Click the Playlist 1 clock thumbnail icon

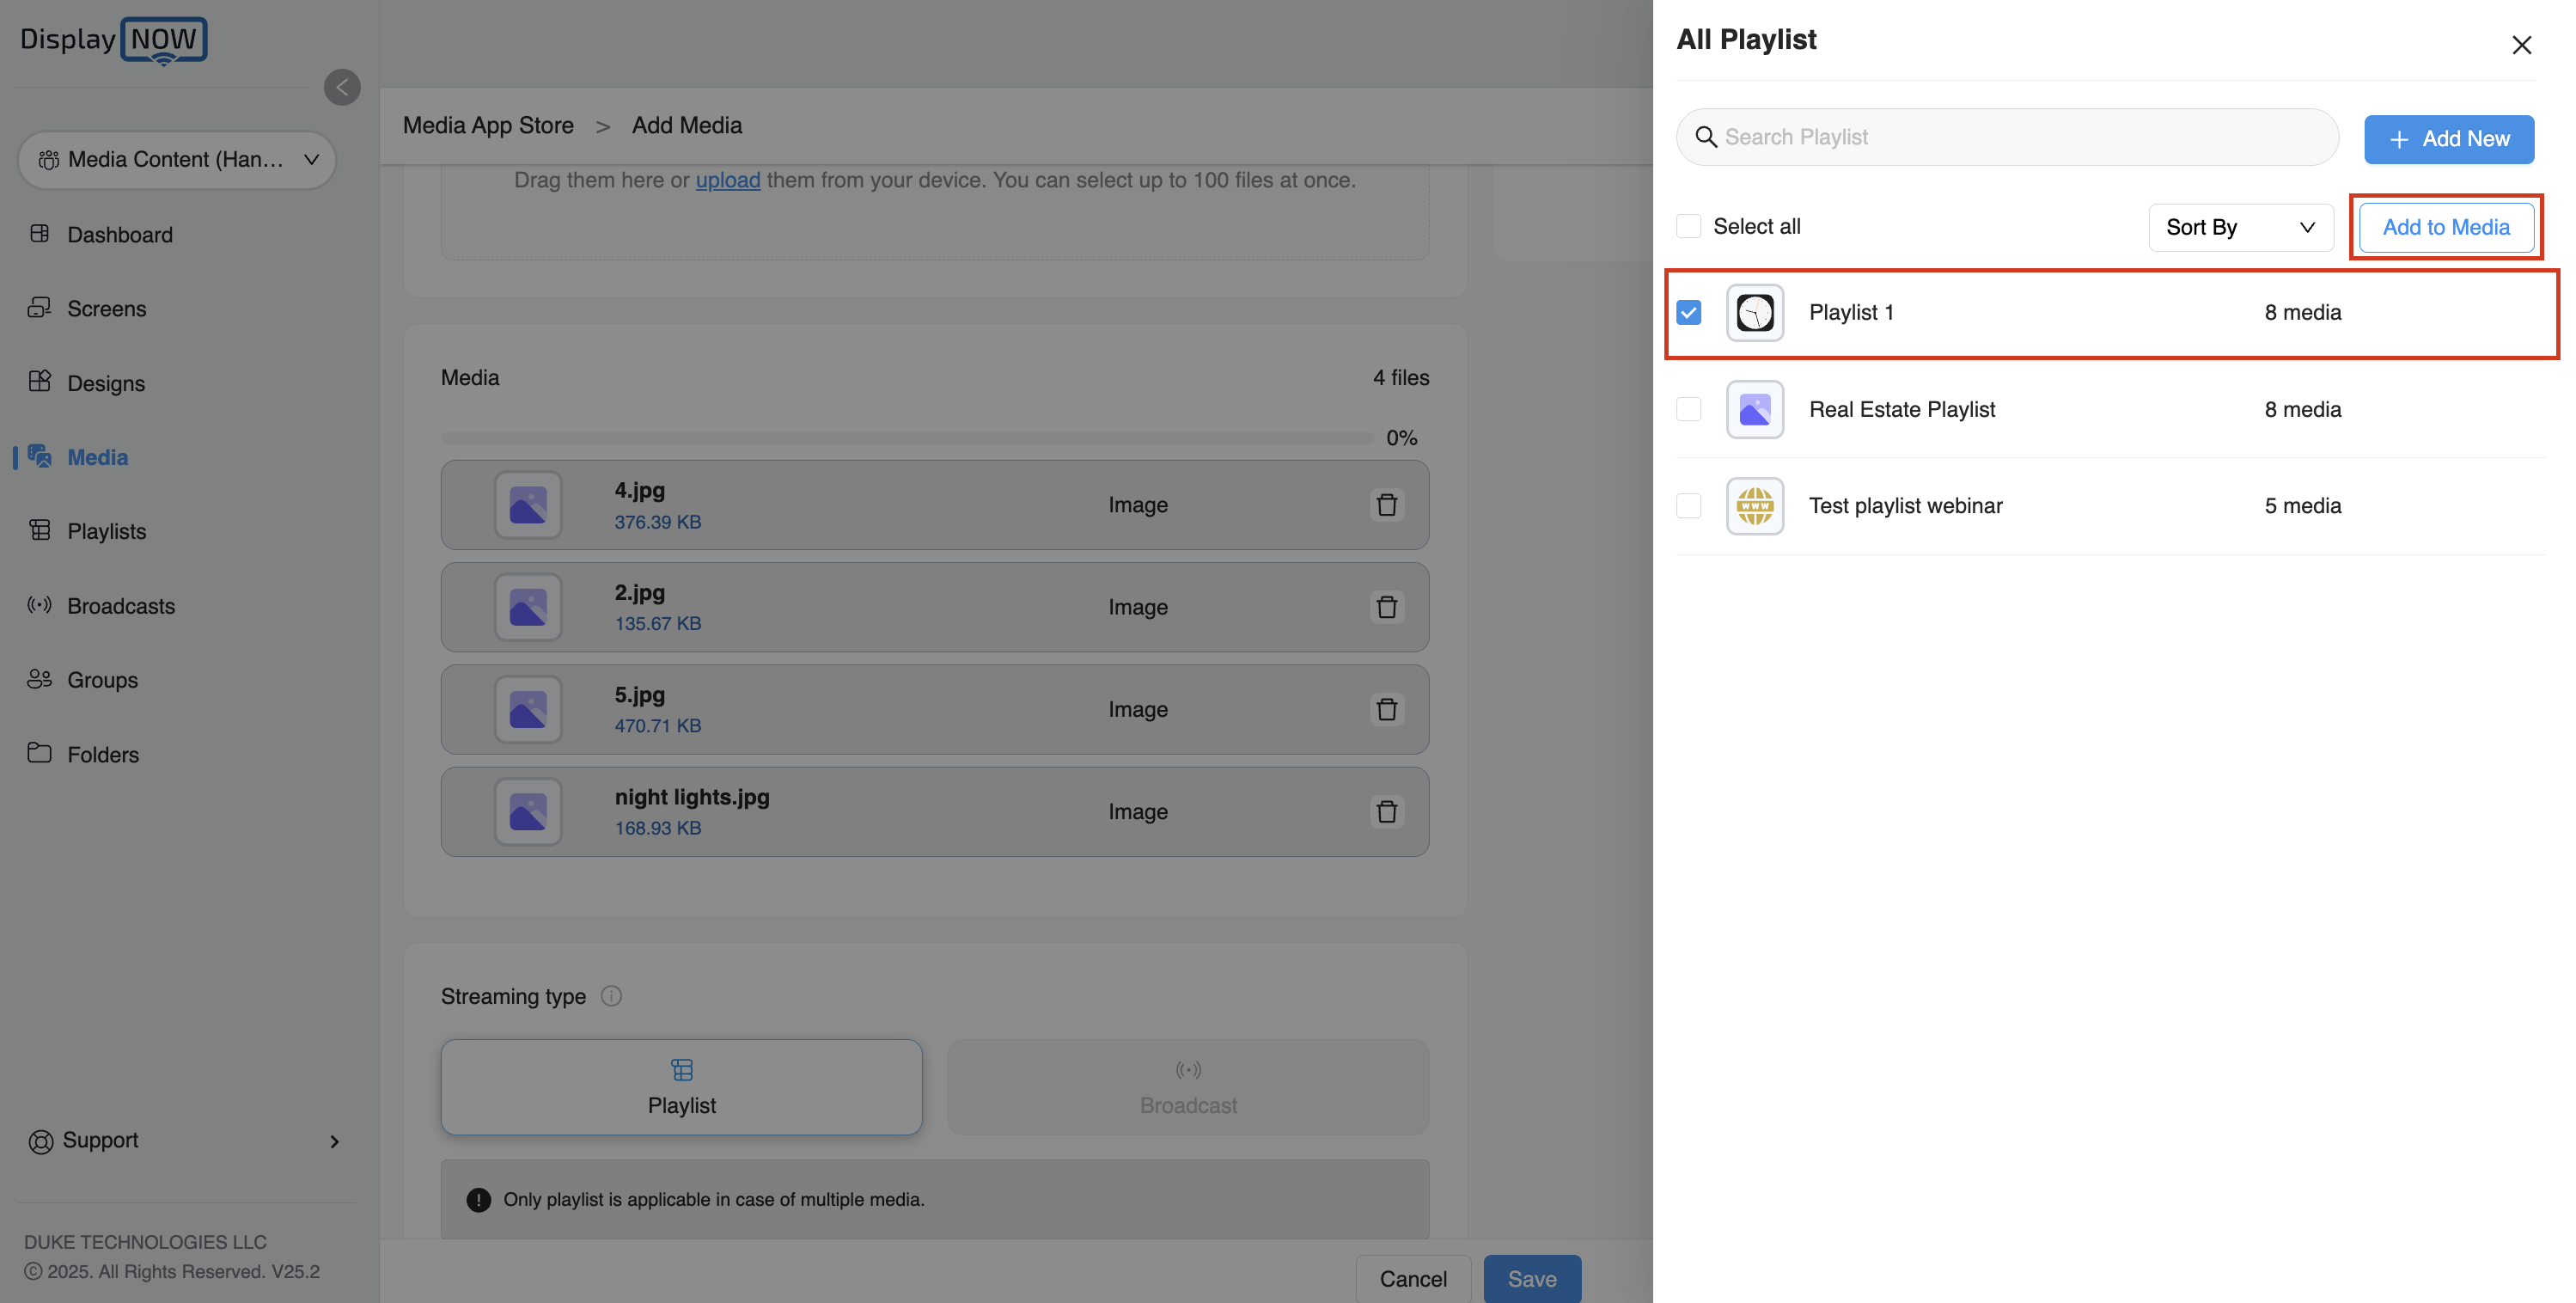[x=1754, y=313]
